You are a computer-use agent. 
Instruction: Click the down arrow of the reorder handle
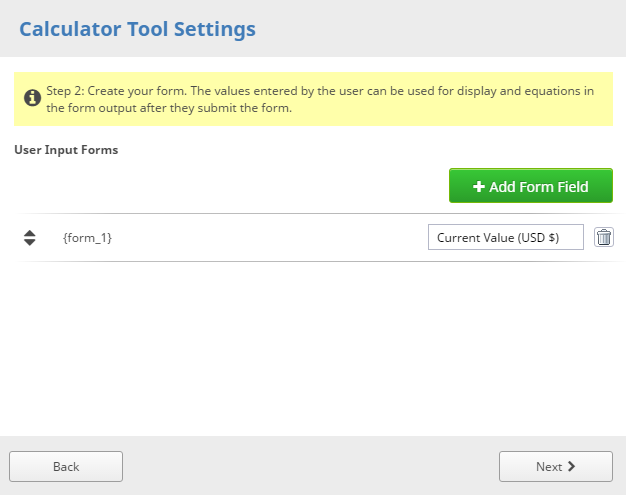29,243
